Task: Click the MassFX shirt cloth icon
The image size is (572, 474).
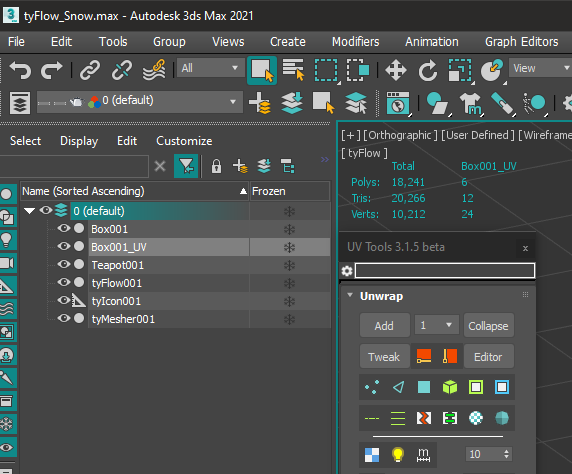Action: [470, 104]
